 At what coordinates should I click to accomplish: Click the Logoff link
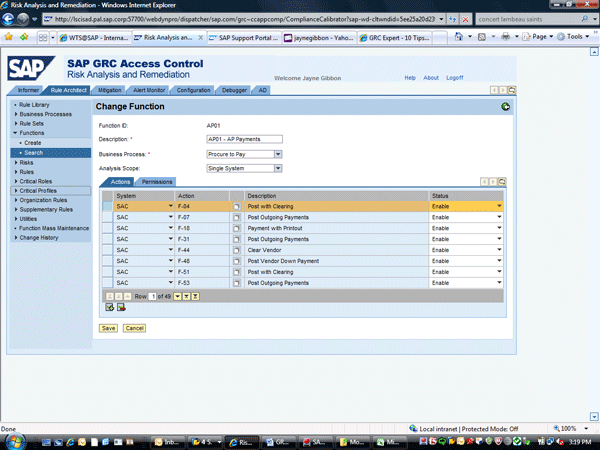(x=455, y=77)
